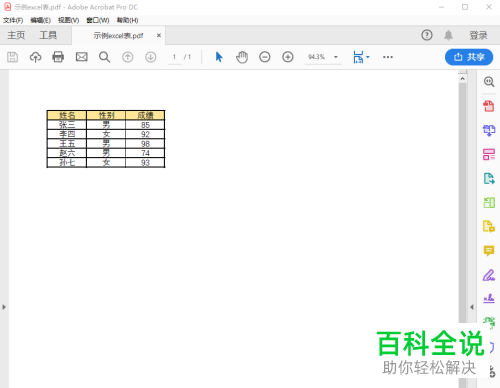Print the document with printer icon
Viewport: 500px width, 388px height.
click(58, 57)
